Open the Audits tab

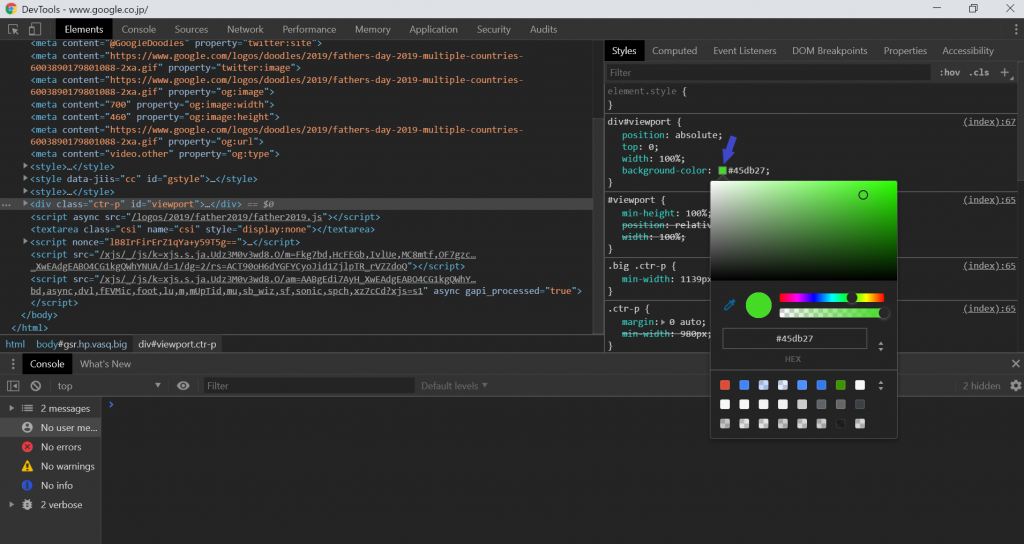click(543, 29)
